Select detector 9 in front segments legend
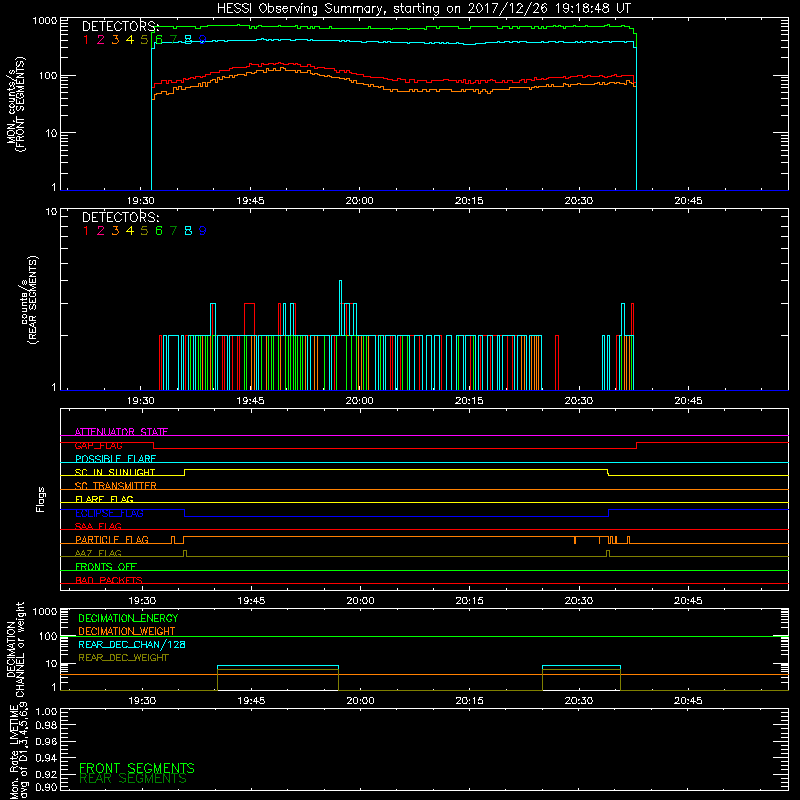The image size is (800, 800). tap(203, 40)
